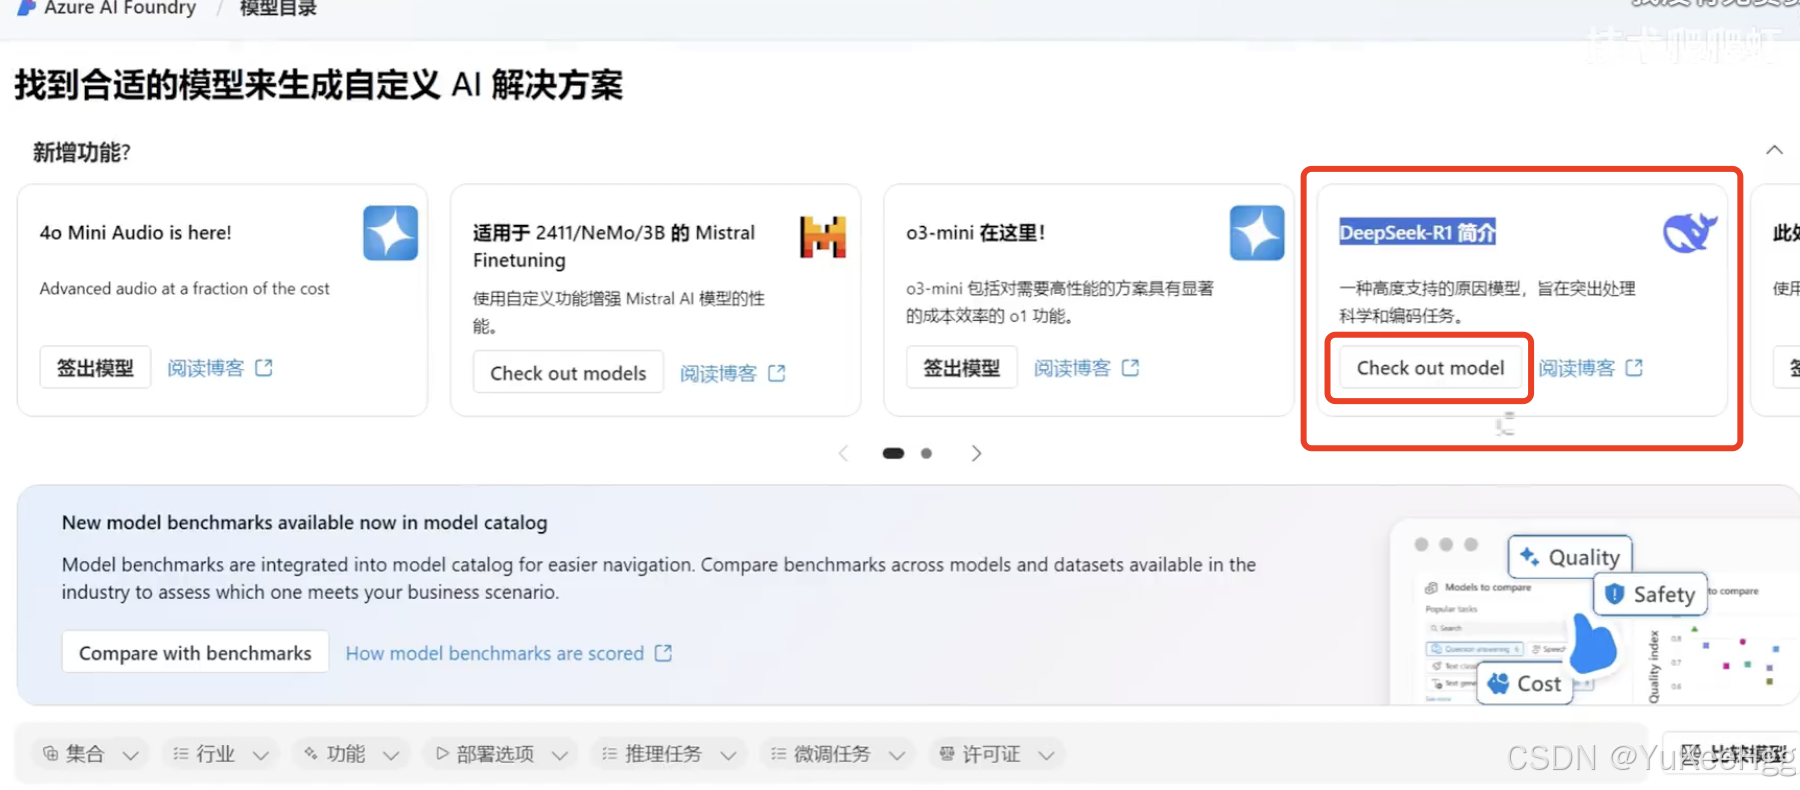
Task: Open 阅读博客 link on DeepSeek-R1 card
Action: point(1577,368)
